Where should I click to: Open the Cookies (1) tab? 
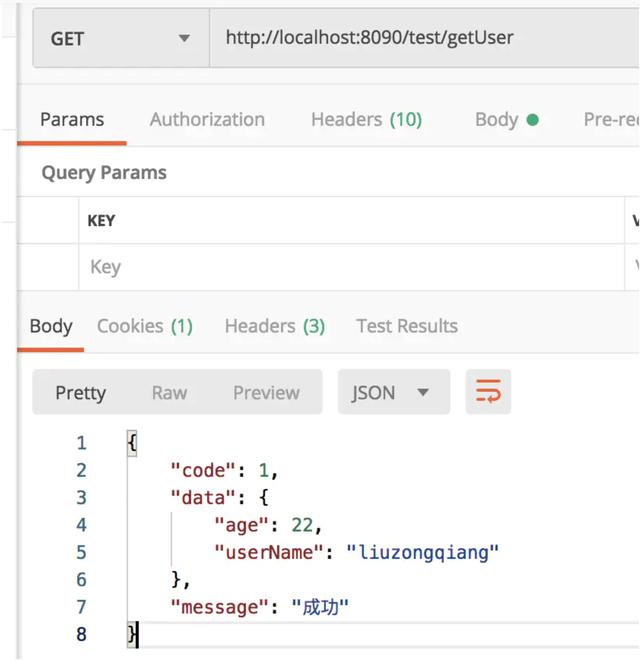pyautogui.click(x=145, y=326)
